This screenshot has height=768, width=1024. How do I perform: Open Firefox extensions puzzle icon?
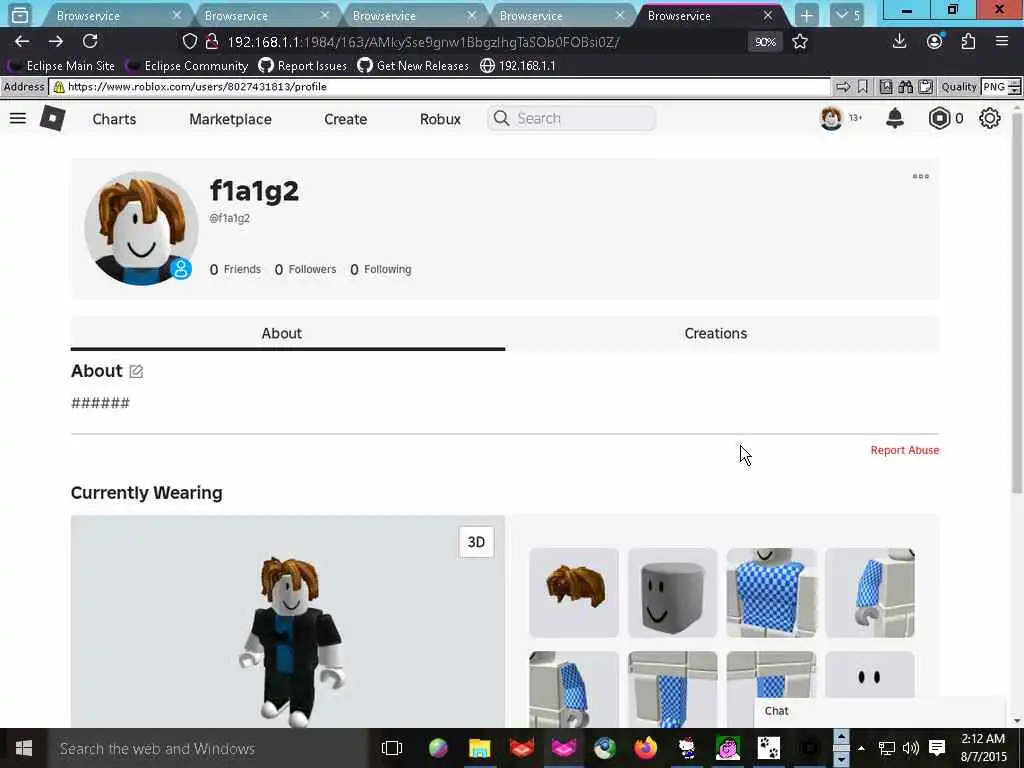(968, 41)
